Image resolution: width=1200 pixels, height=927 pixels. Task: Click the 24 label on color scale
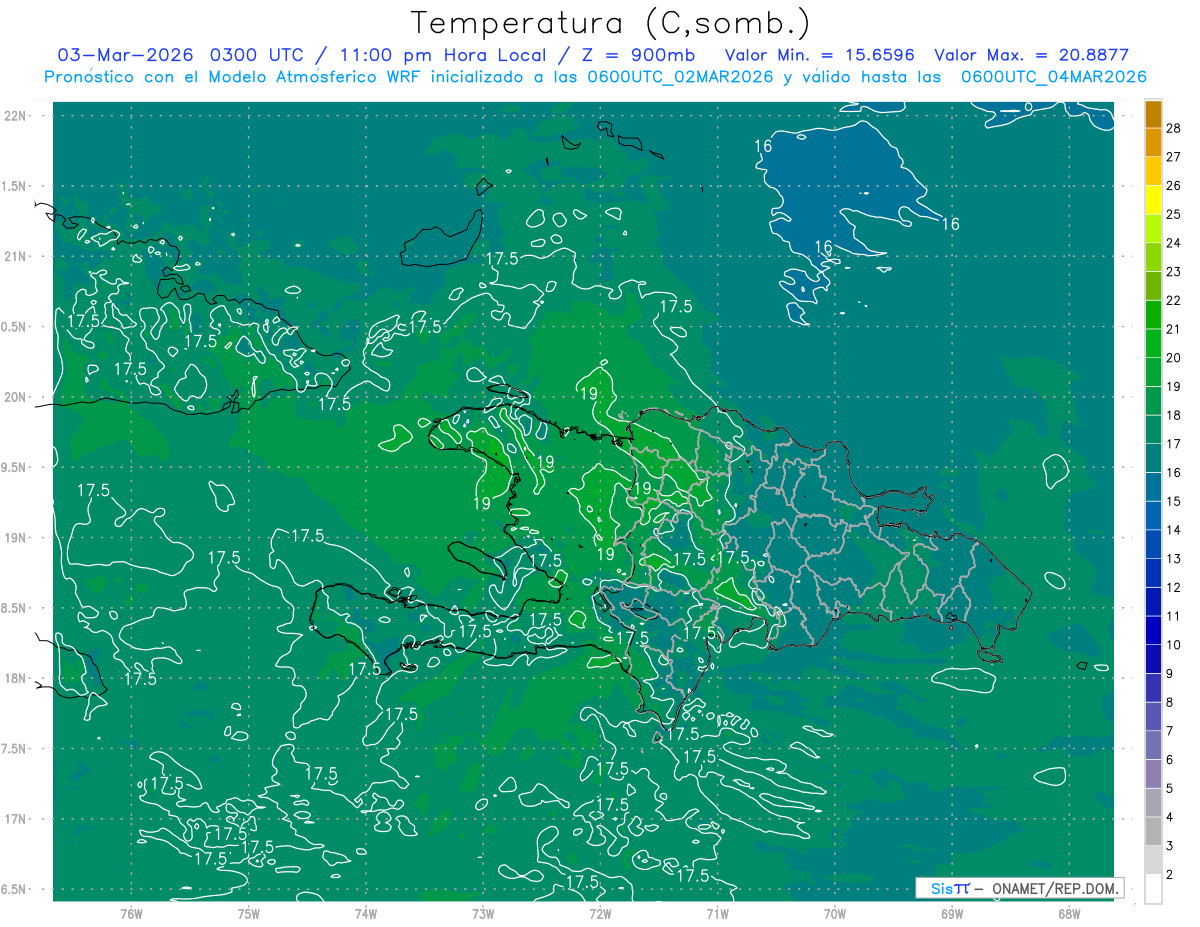coord(1174,243)
